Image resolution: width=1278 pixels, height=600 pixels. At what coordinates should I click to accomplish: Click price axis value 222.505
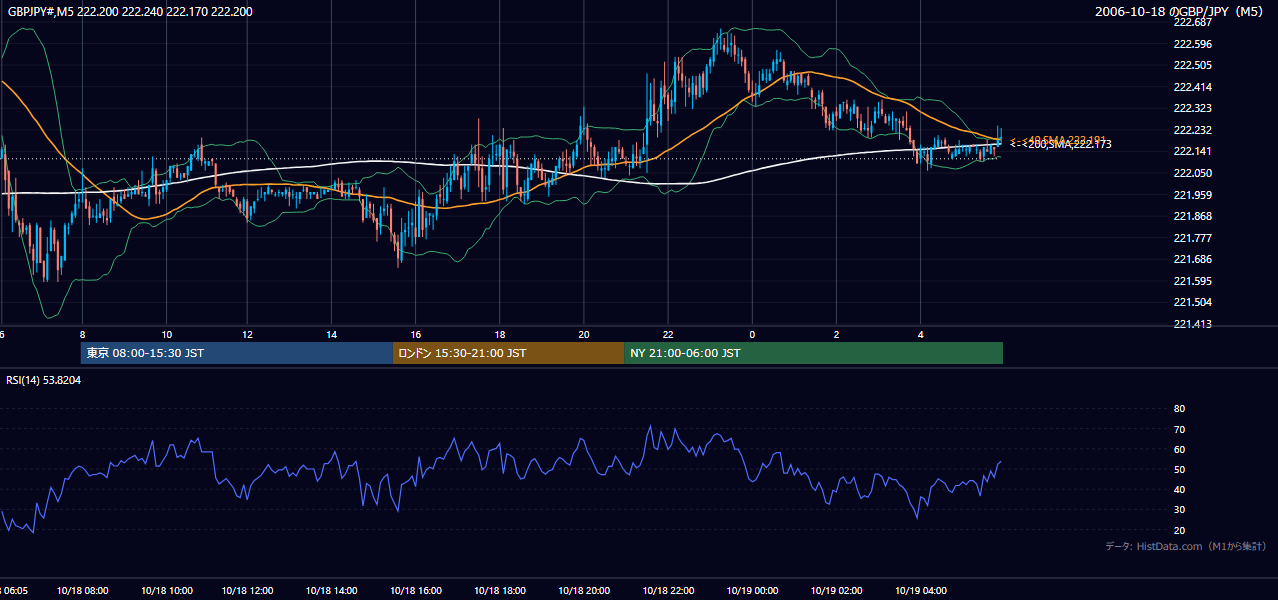(1192, 65)
